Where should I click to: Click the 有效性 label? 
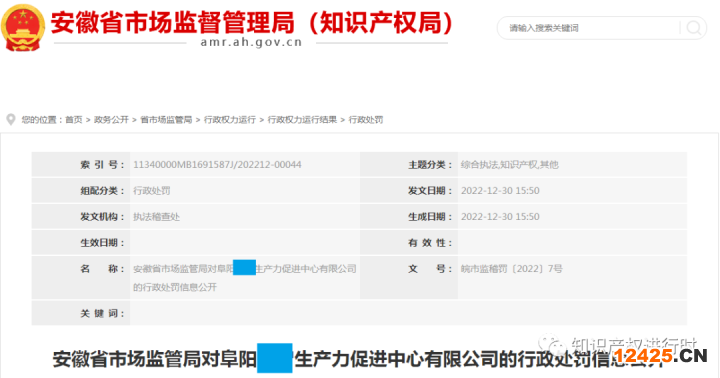click(x=430, y=243)
